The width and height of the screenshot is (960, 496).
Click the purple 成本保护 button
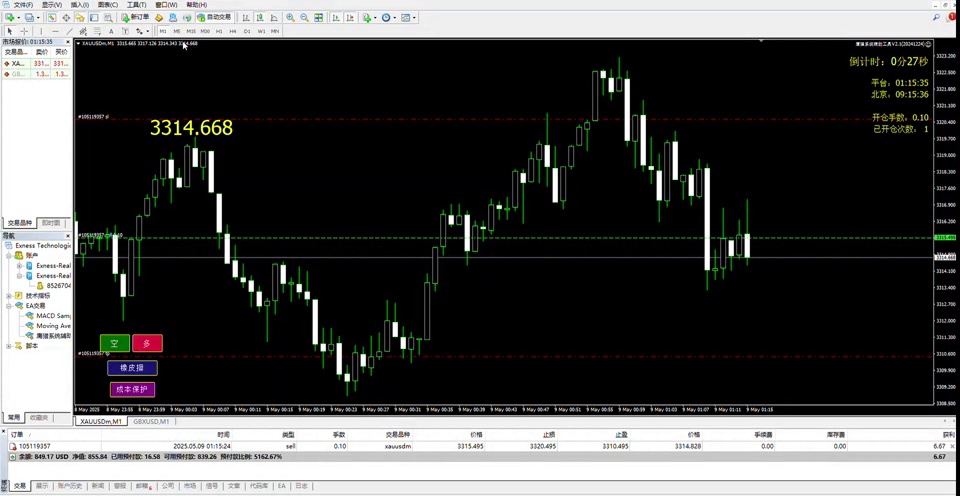click(132, 389)
